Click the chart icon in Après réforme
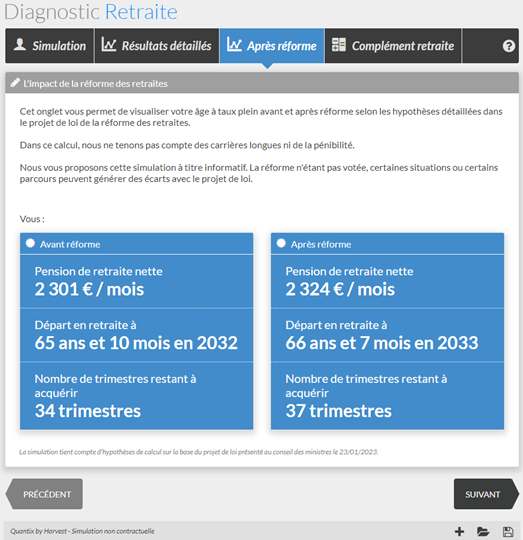 click(x=234, y=45)
